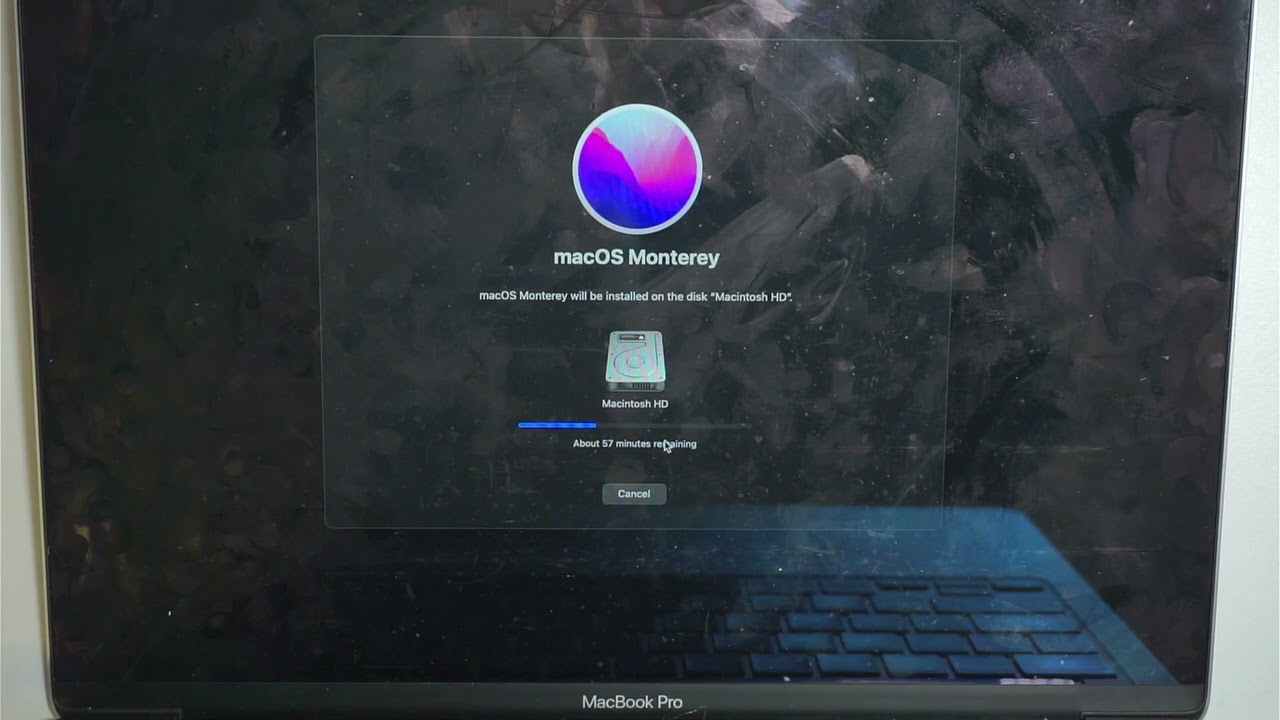The width and height of the screenshot is (1280, 720).
Task: Click the macOS Monterey logo icon
Action: 637,169
